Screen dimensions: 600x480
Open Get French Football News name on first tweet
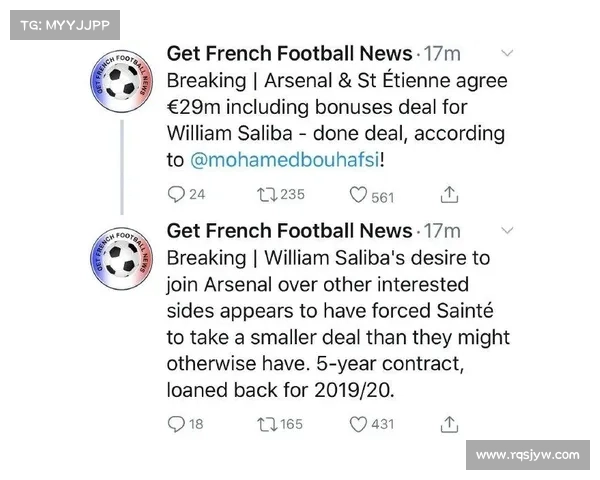point(290,53)
